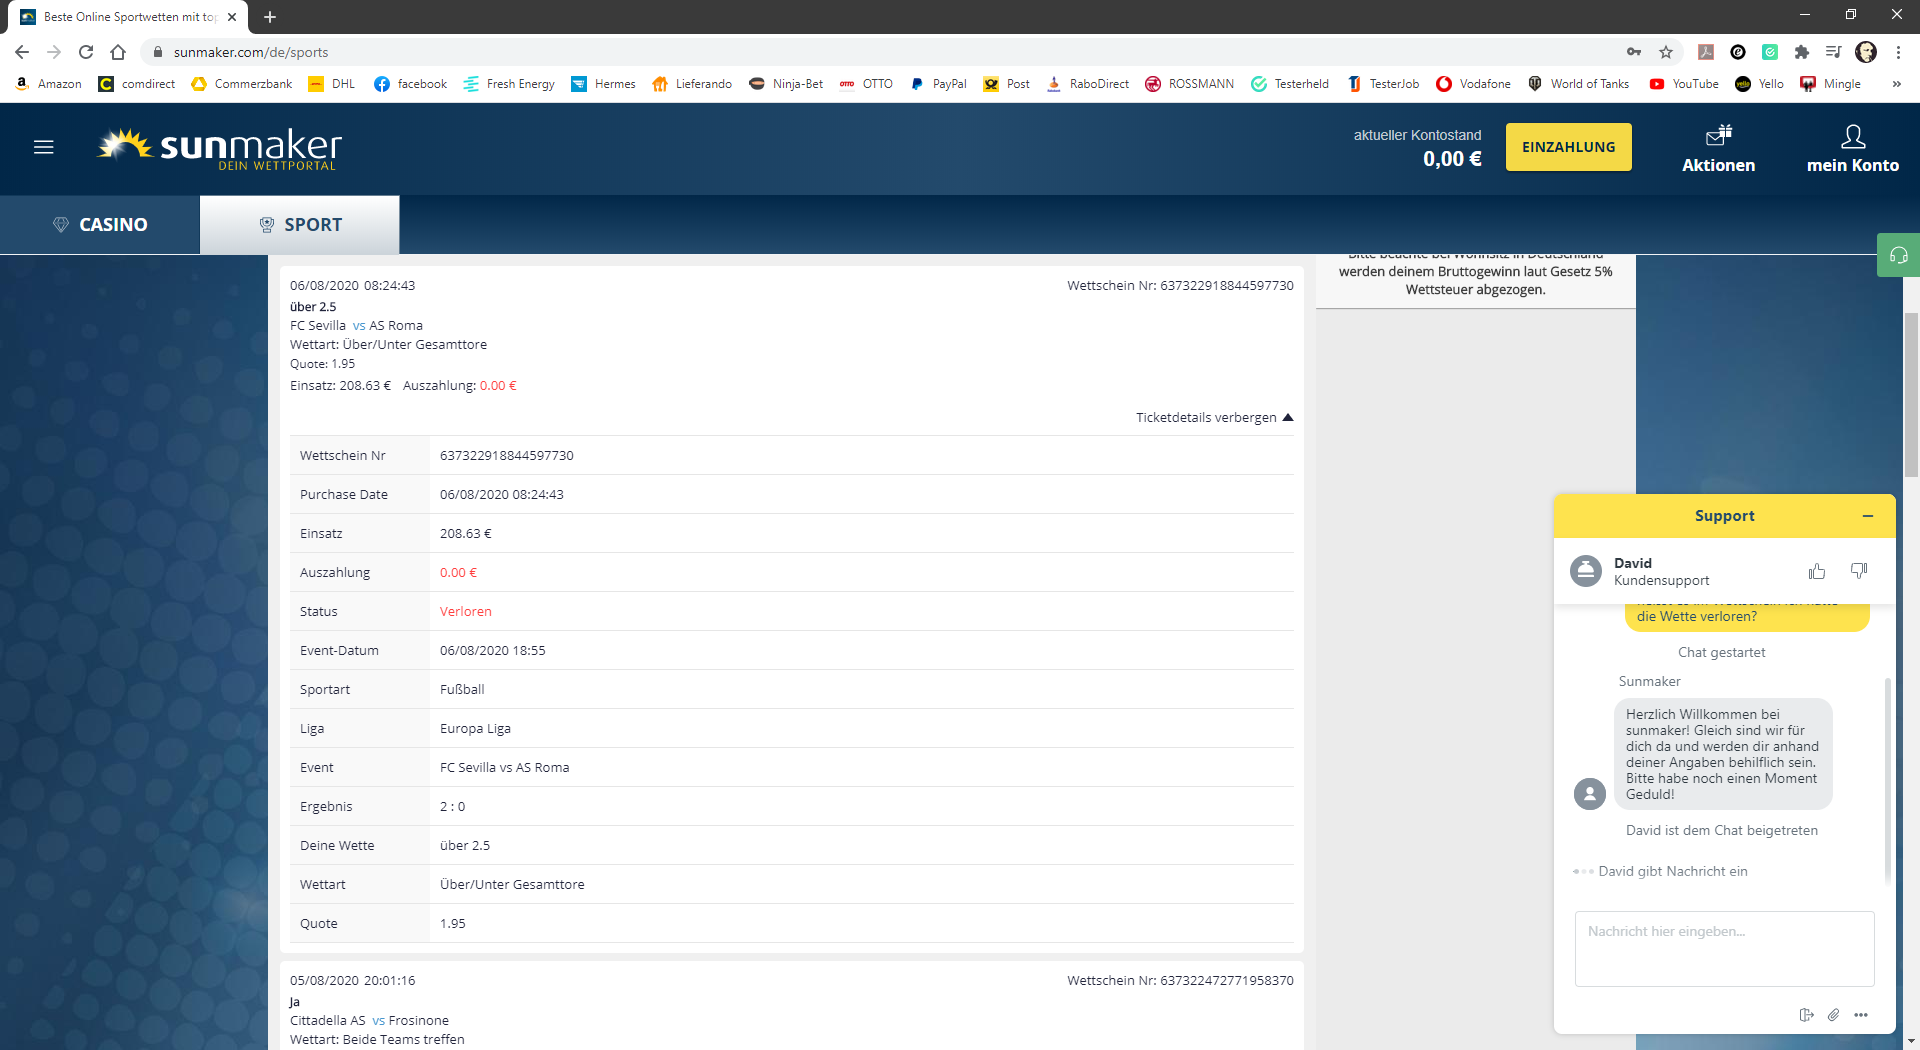The image size is (1920, 1050).
Task: Click the Verloren status text
Action: point(465,612)
